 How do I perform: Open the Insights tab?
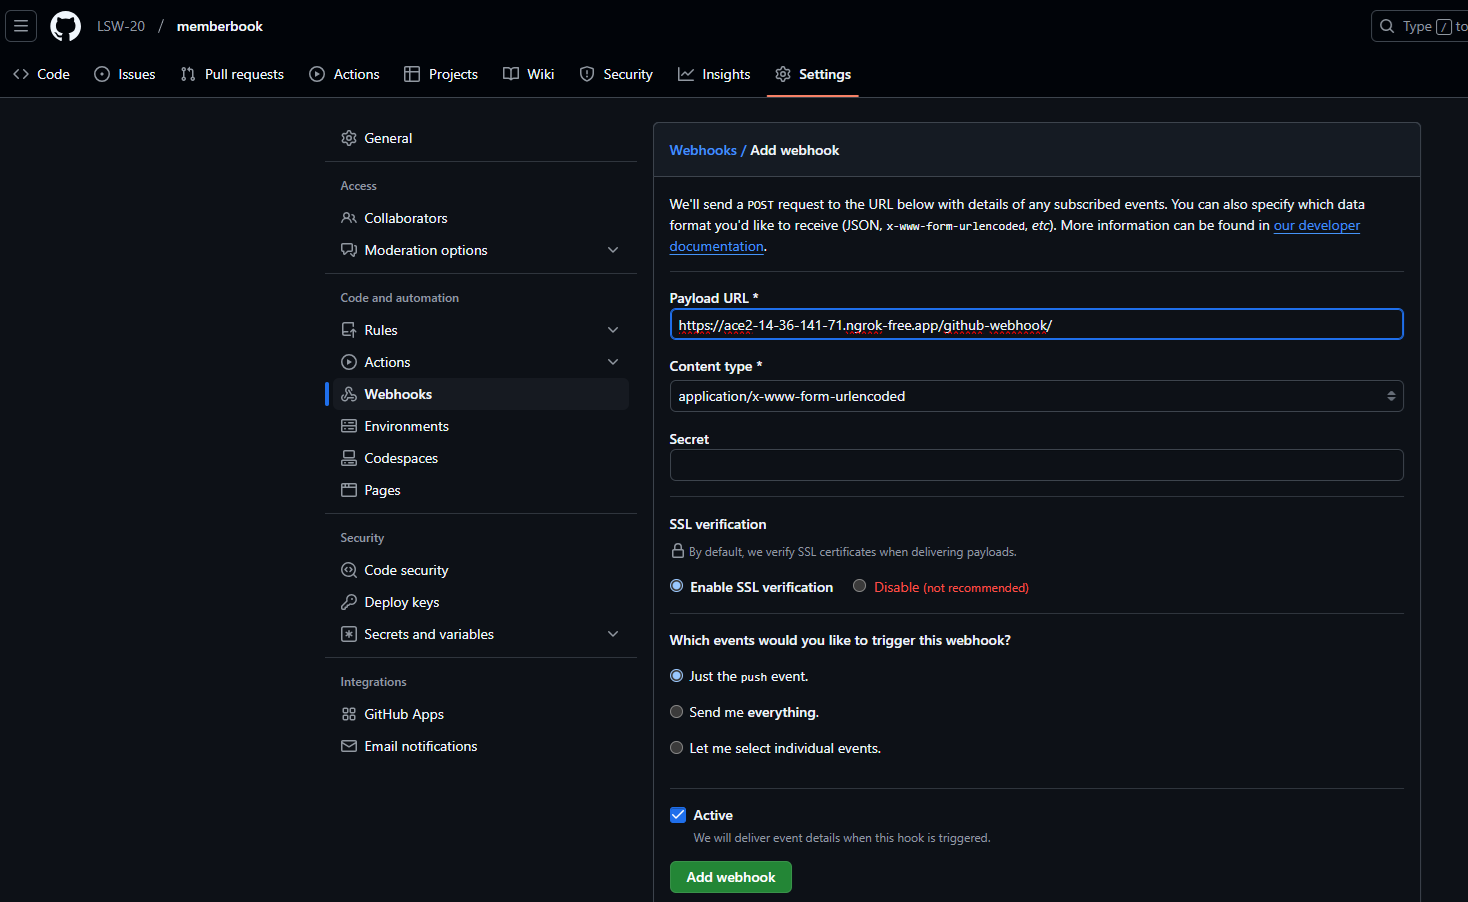714,74
